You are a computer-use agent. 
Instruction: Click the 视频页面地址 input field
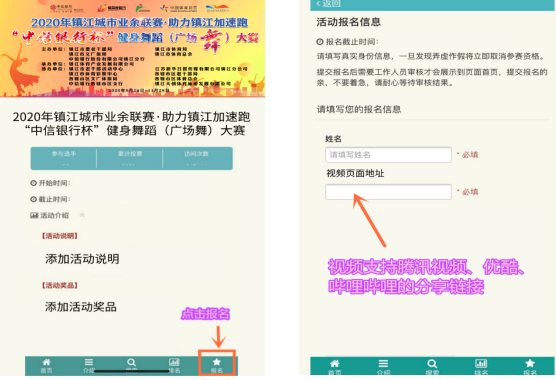point(388,192)
